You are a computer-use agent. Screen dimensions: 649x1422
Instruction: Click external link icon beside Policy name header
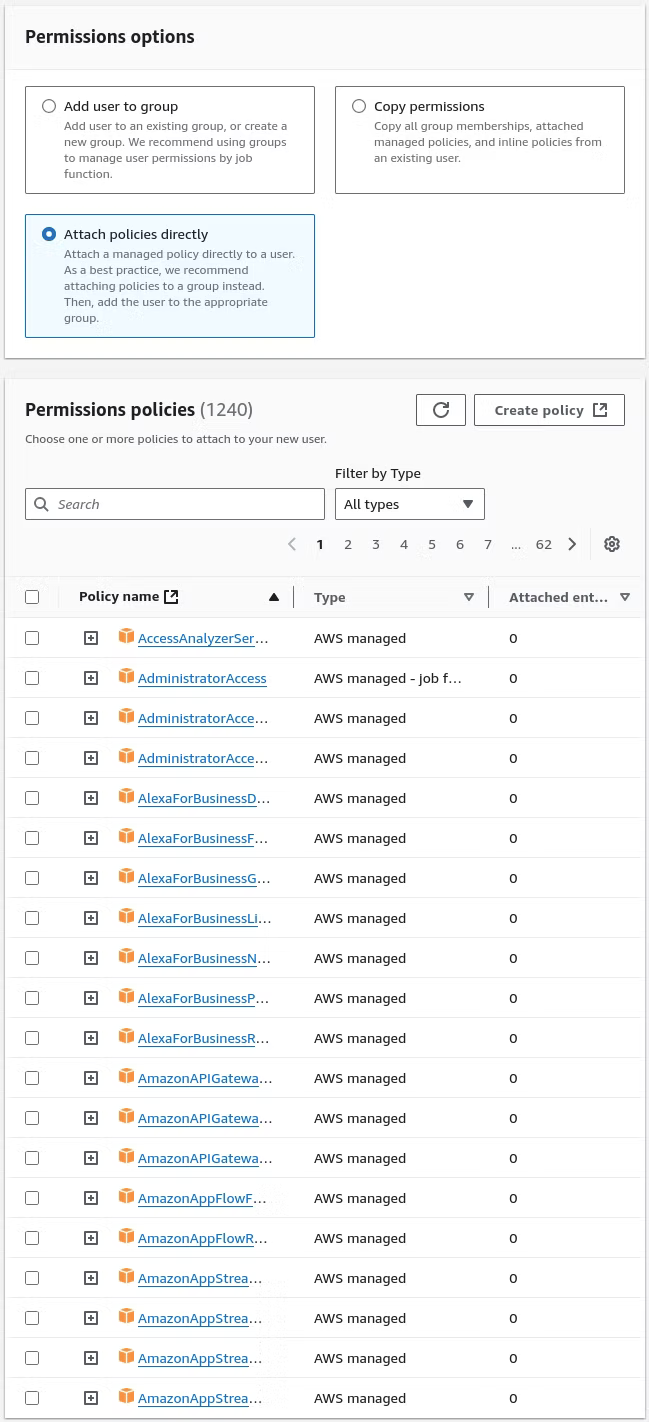171,597
